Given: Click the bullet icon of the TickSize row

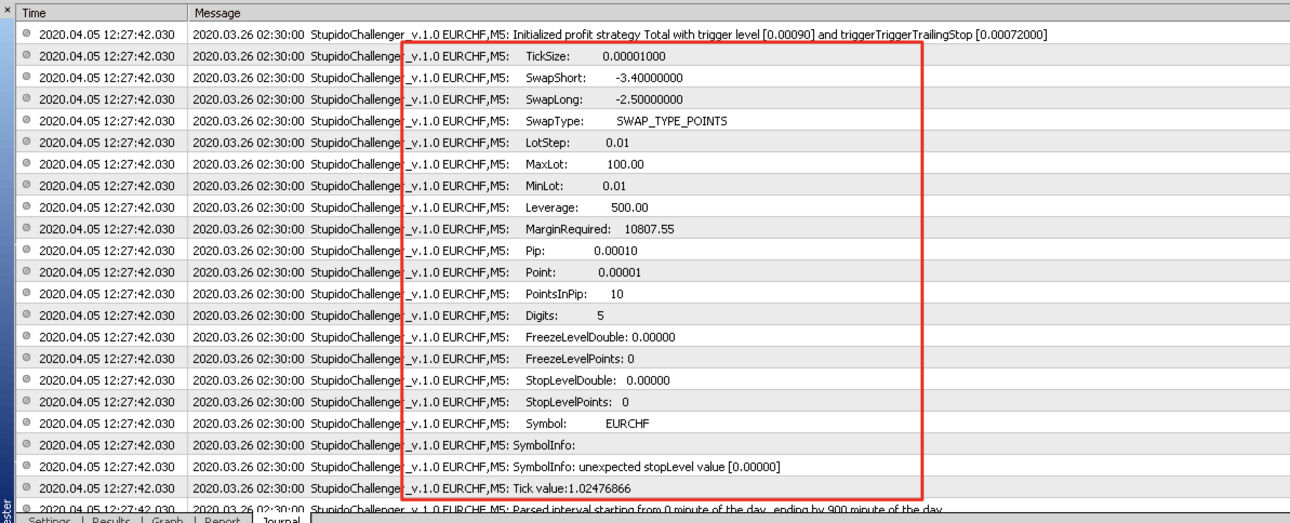Looking at the screenshot, I should click(27, 56).
